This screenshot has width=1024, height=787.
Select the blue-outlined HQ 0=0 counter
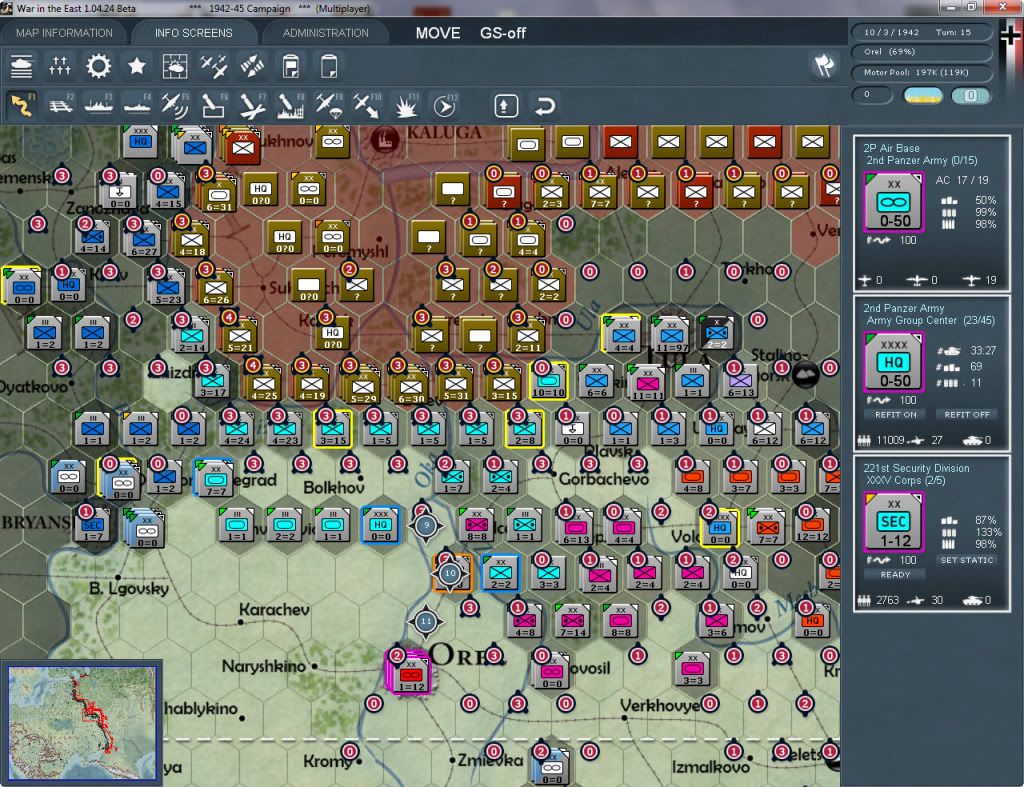pyautogui.click(x=381, y=525)
